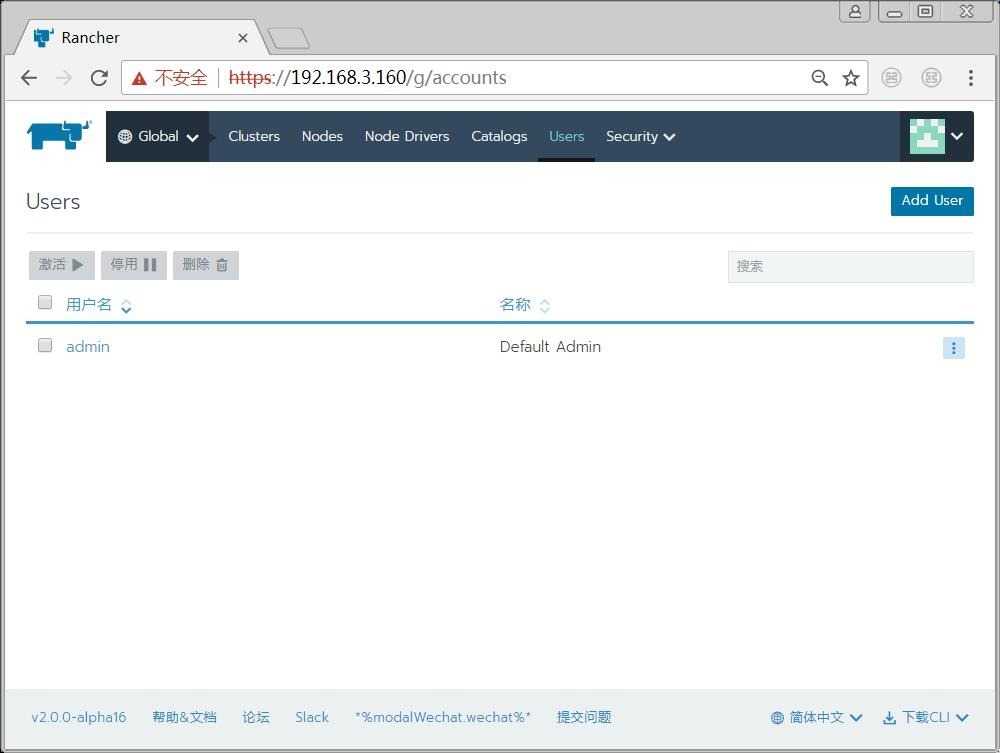Click the 删除 delete button
Viewport: 1000px width, 753px height.
(205, 265)
